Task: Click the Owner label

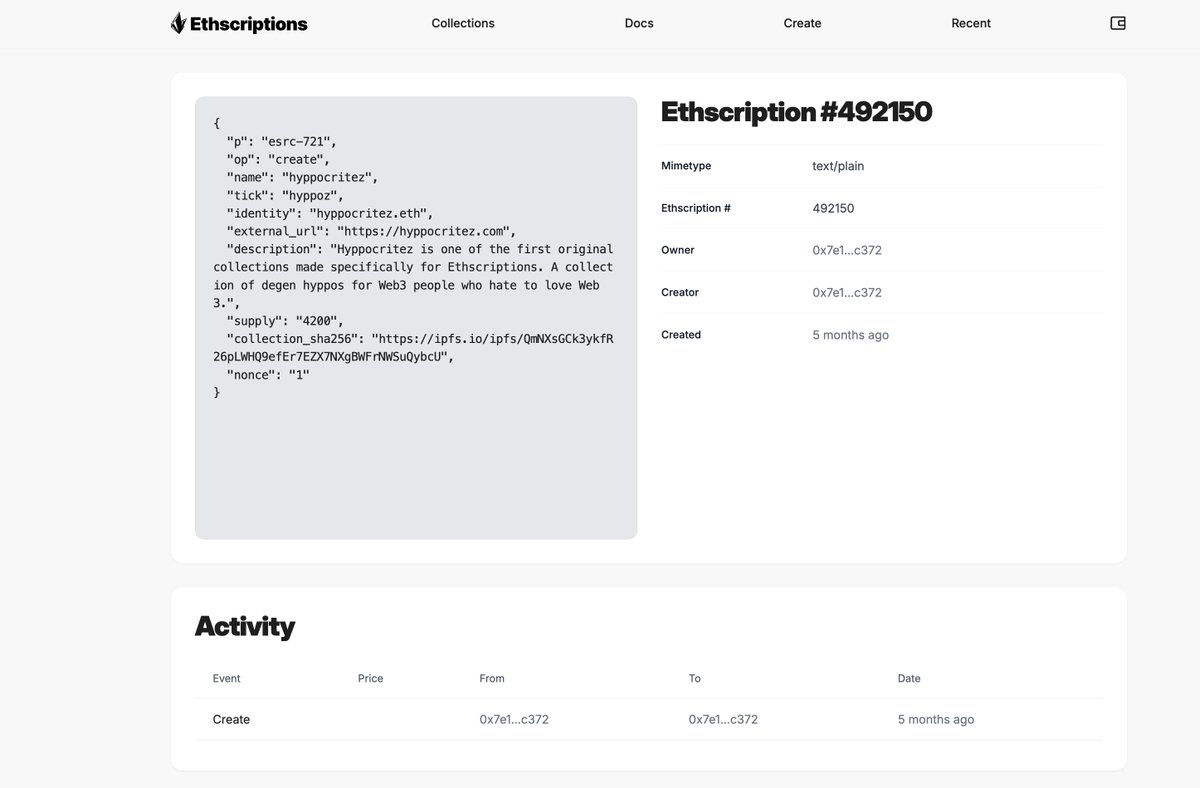Action: [678, 250]
